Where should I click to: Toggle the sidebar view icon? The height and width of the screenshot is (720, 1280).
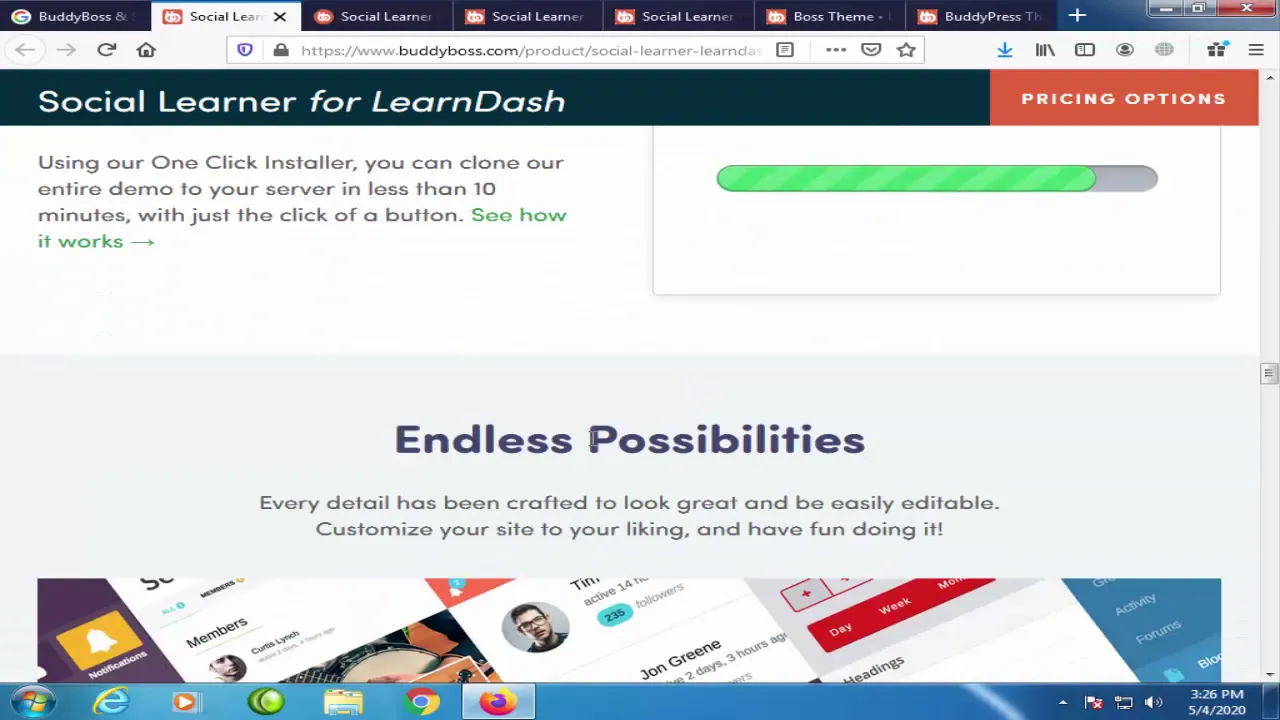click(x=1085, y=50)
